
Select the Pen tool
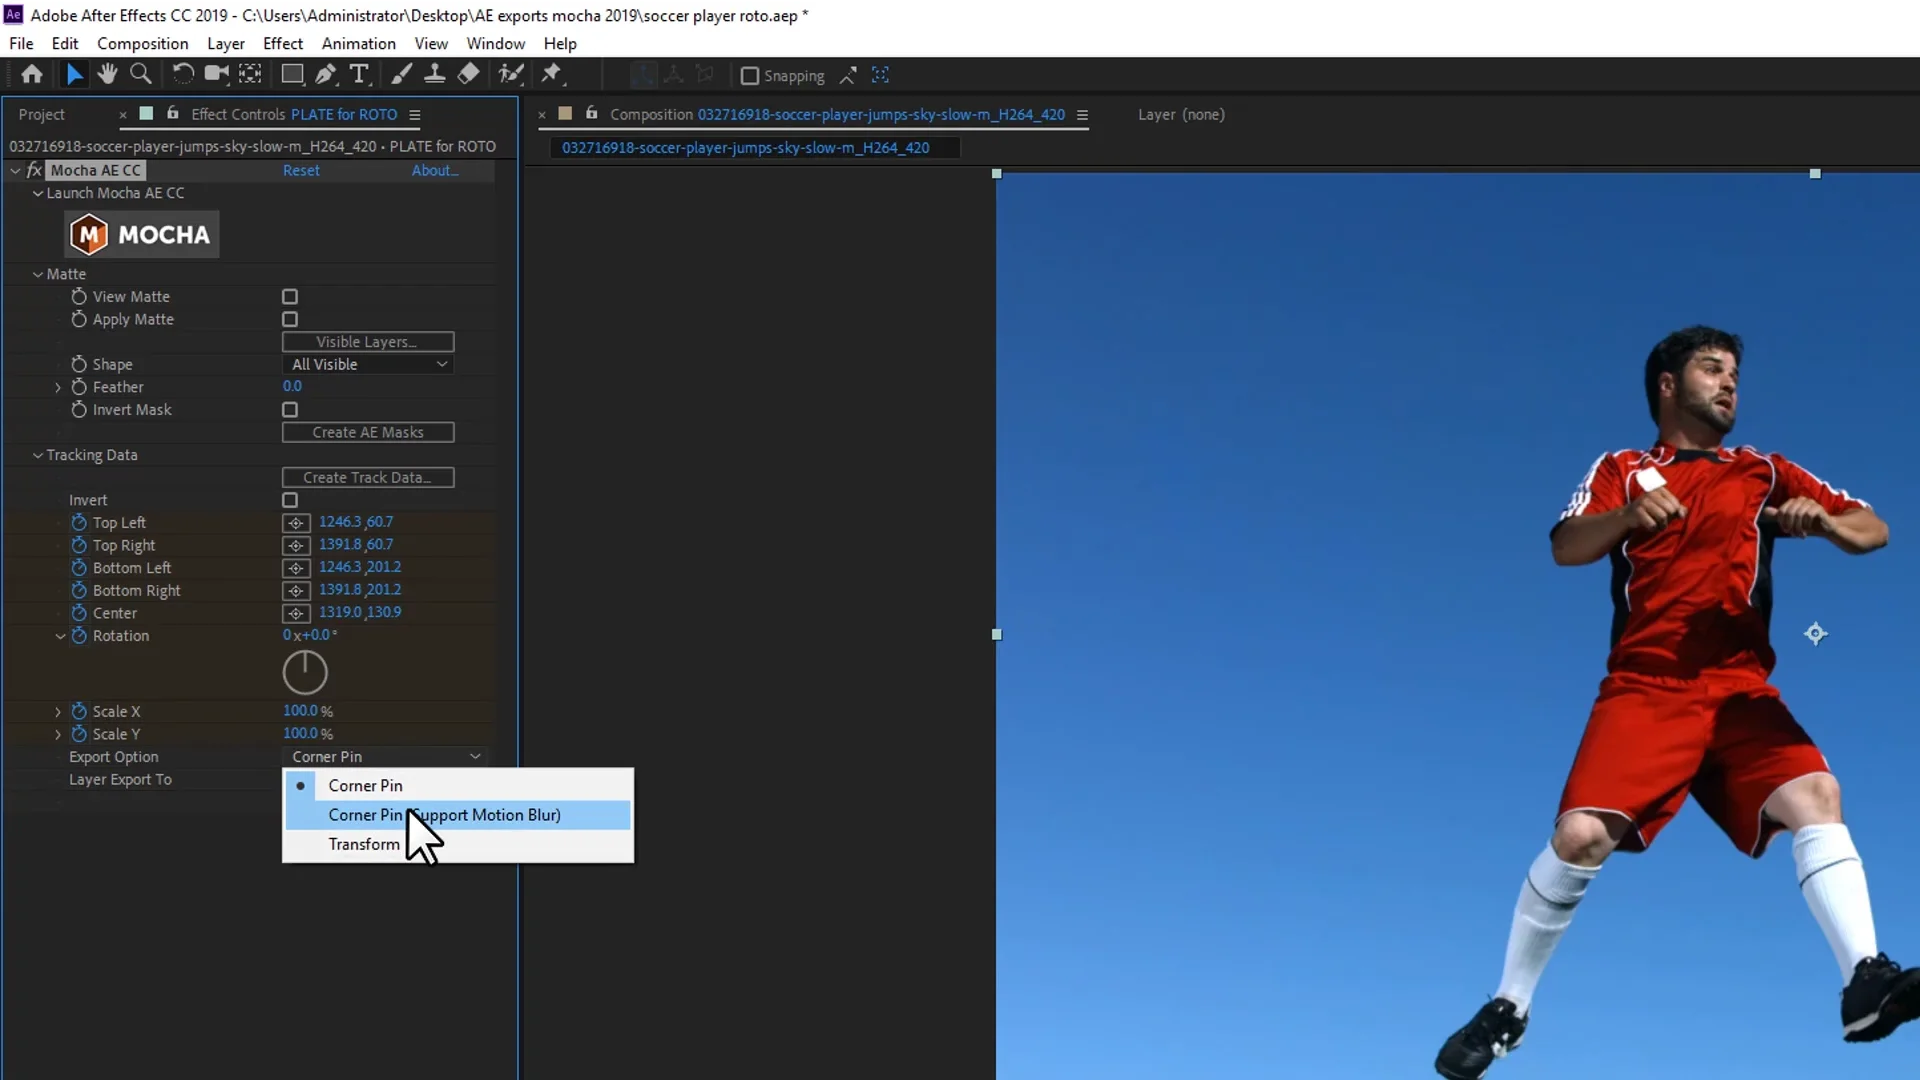coord(326,74)
